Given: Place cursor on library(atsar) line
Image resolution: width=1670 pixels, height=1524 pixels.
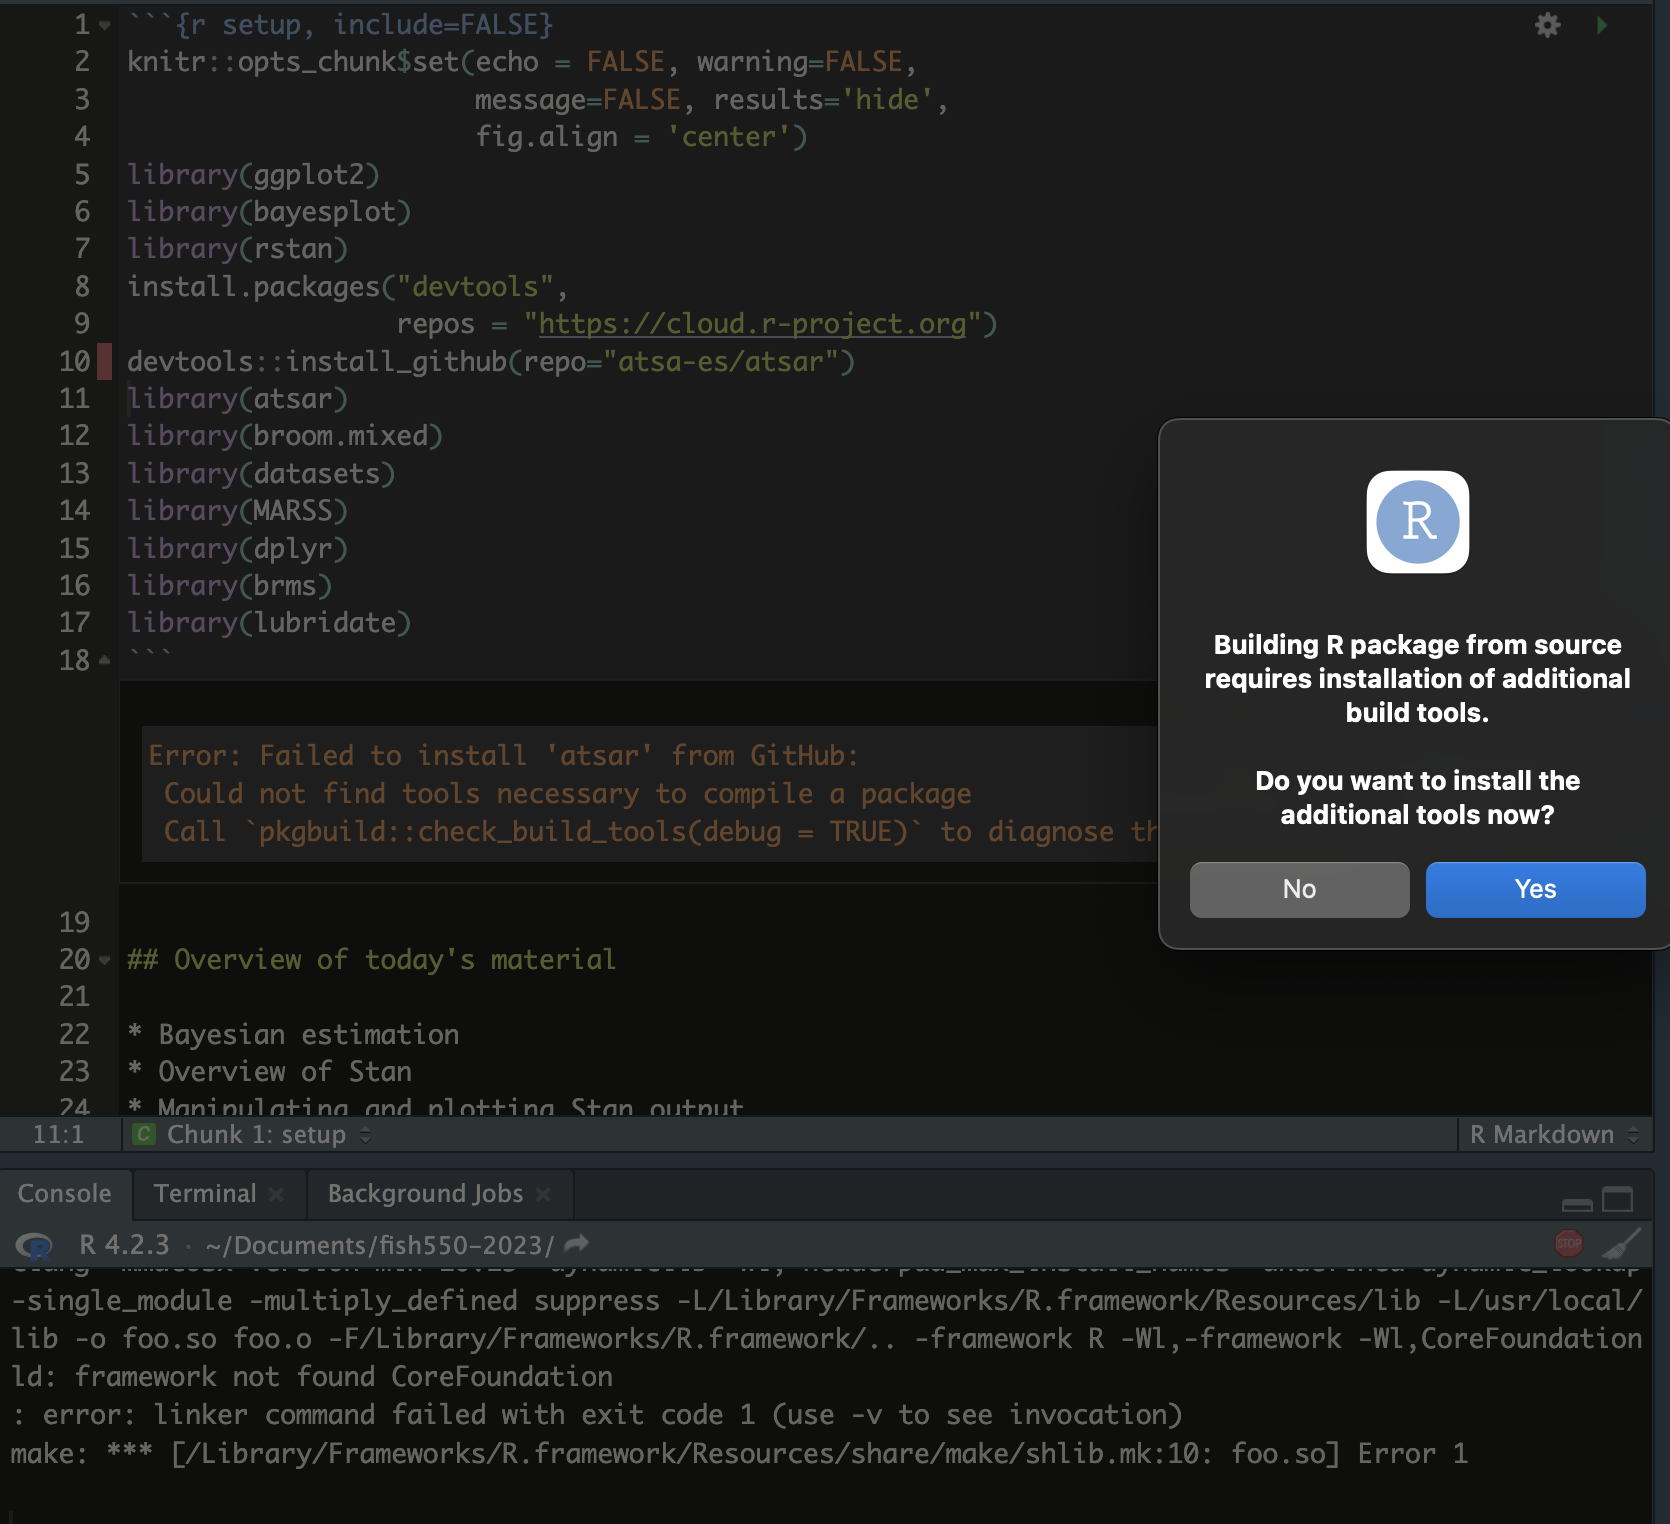Looking at the screenshot, I should 238,399.
